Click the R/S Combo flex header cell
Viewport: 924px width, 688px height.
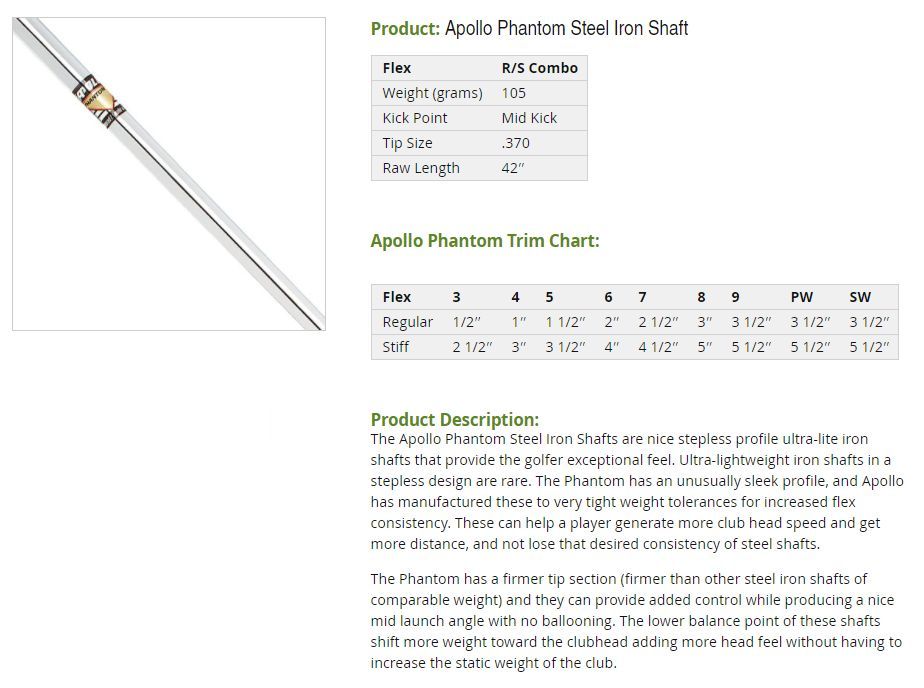coord(539,68)
